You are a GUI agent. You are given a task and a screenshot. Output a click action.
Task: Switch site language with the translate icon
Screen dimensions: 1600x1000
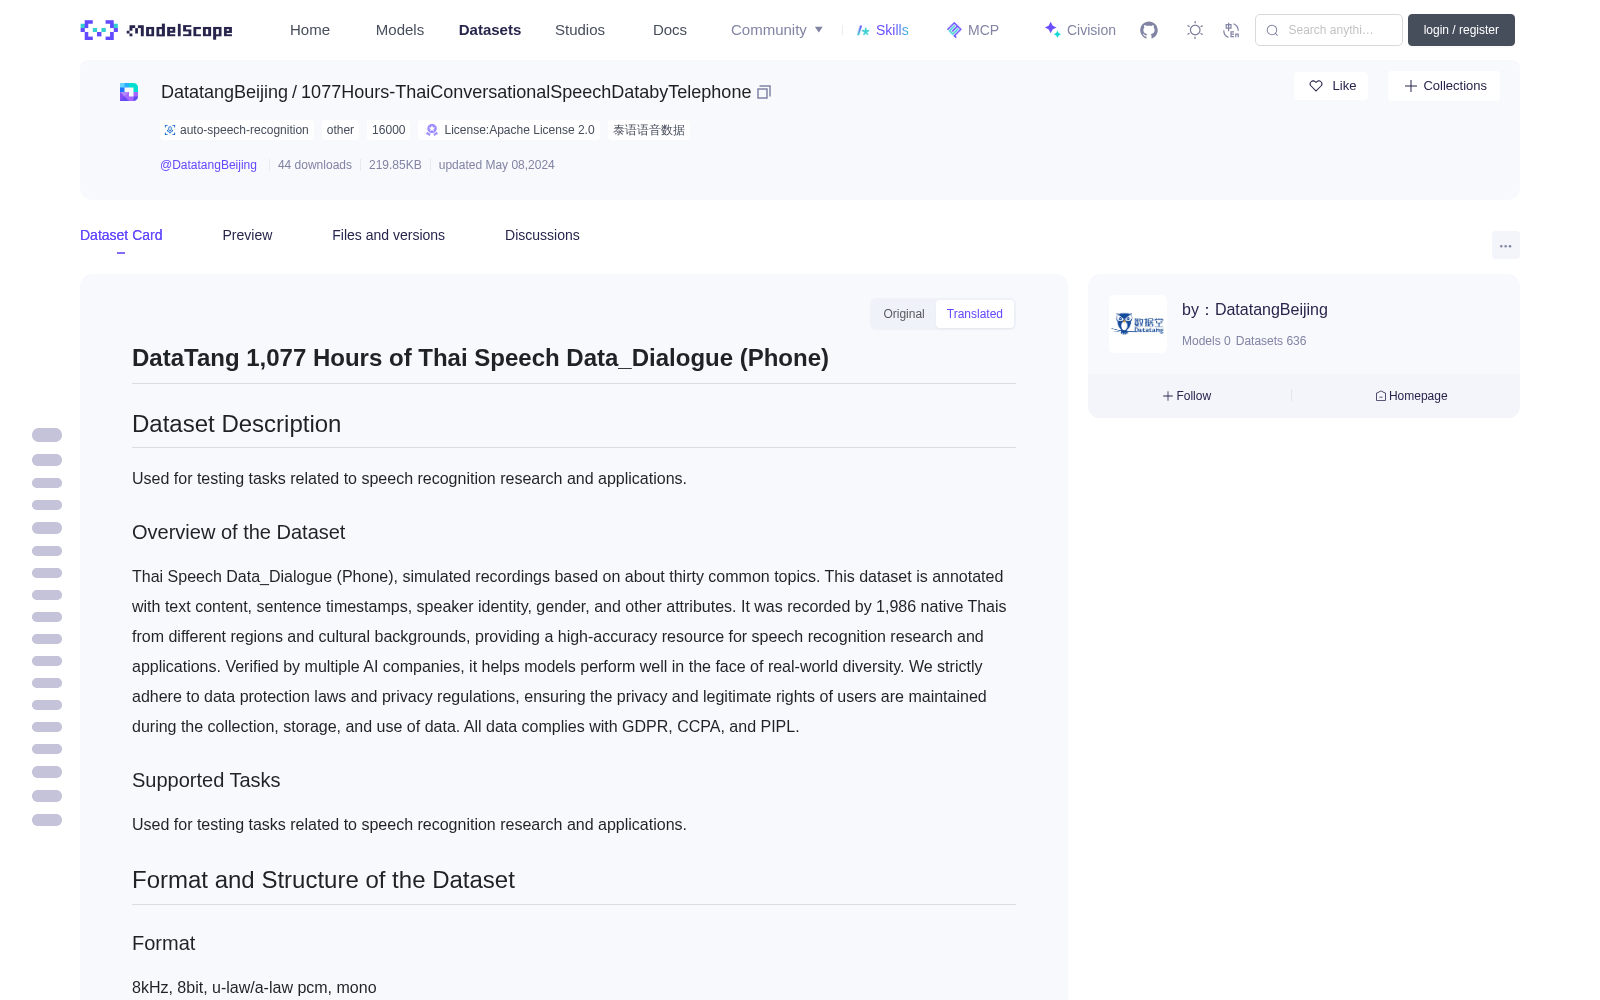point(1232,30)
